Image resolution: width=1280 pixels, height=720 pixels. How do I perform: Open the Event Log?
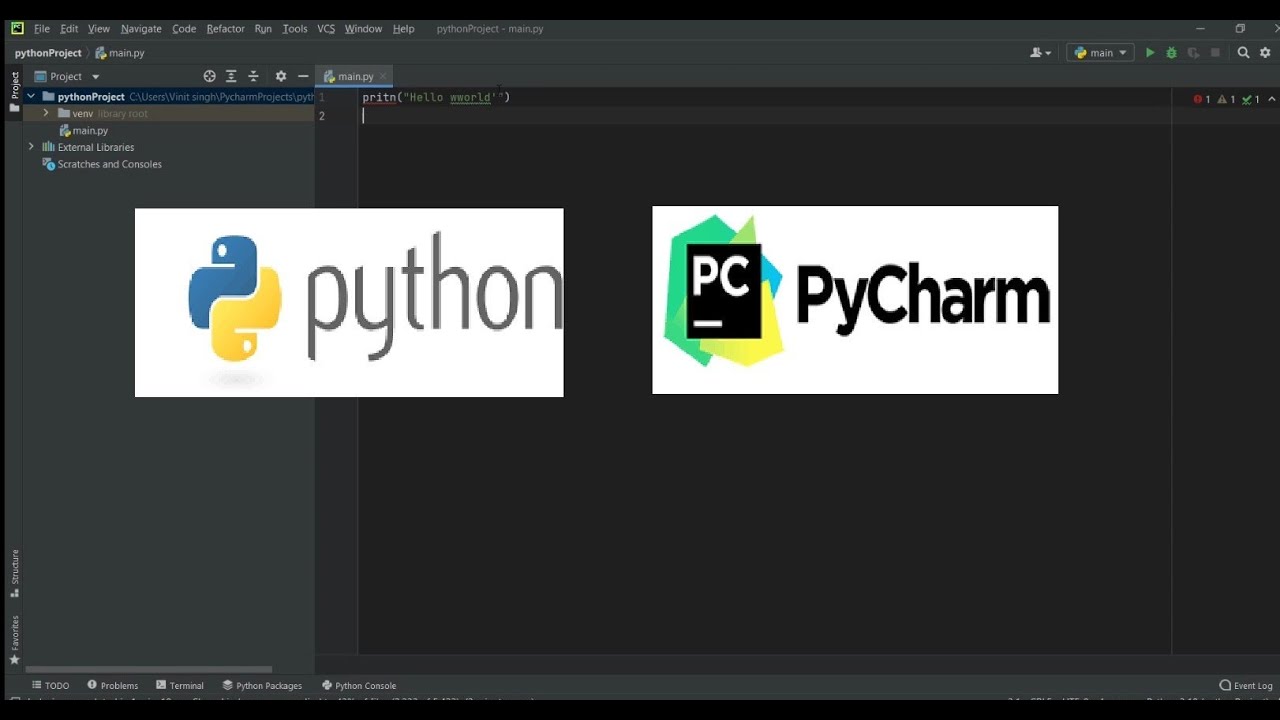1246,685
